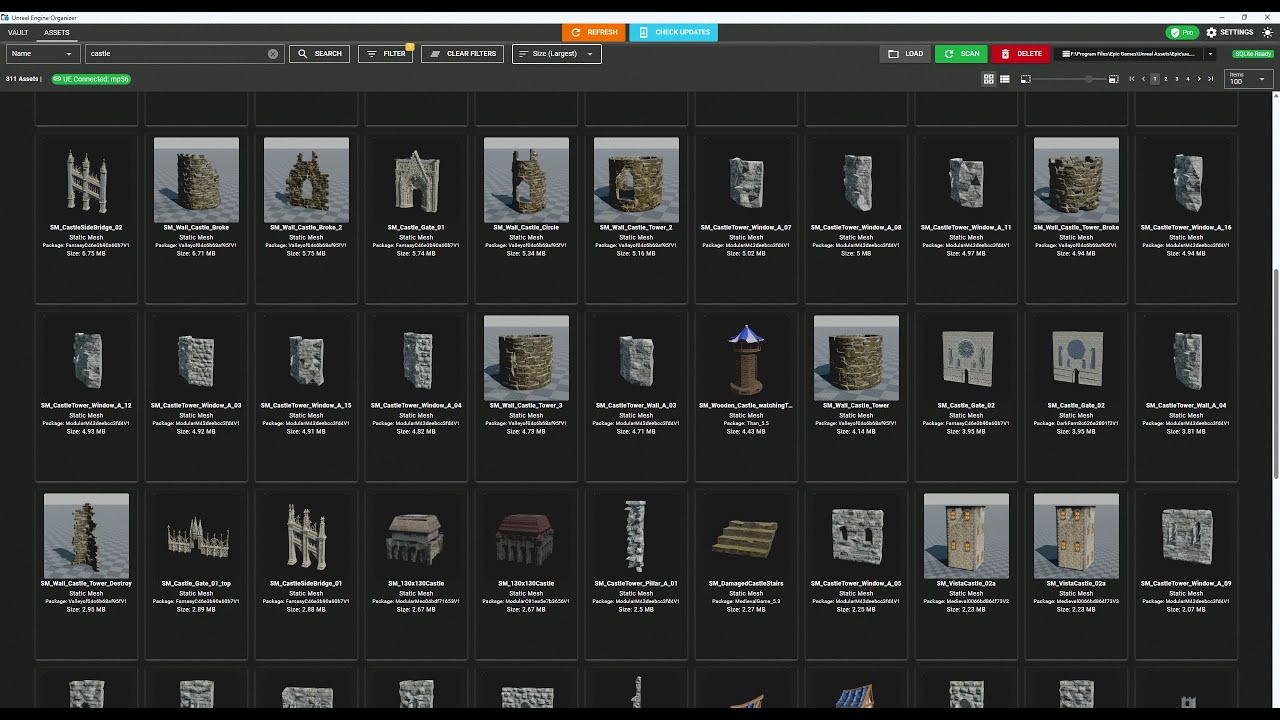Open the Name search field dropdown
The image size is (1280, 720).
pos(42,54)
